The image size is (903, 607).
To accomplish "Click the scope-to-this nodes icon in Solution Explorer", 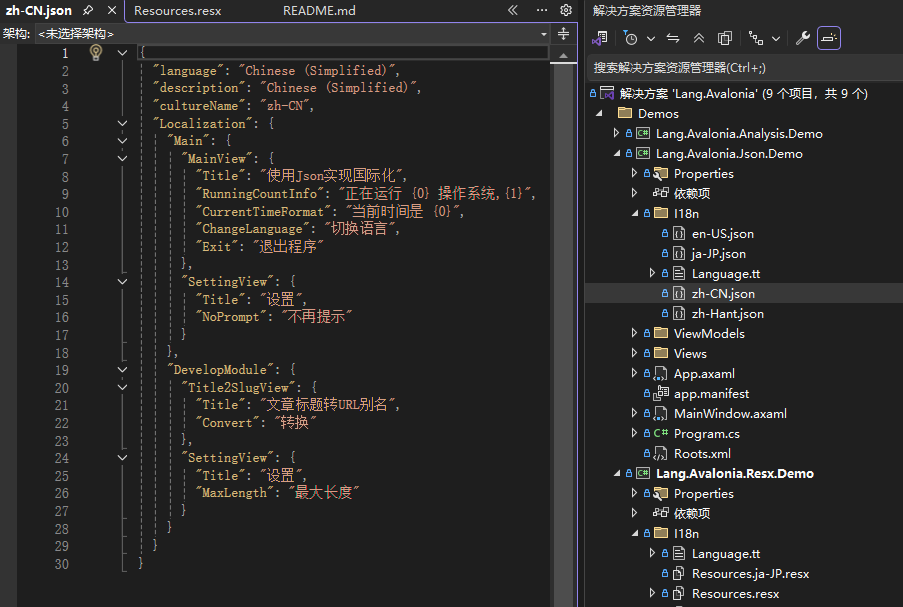I will click(x=754, y=37).
